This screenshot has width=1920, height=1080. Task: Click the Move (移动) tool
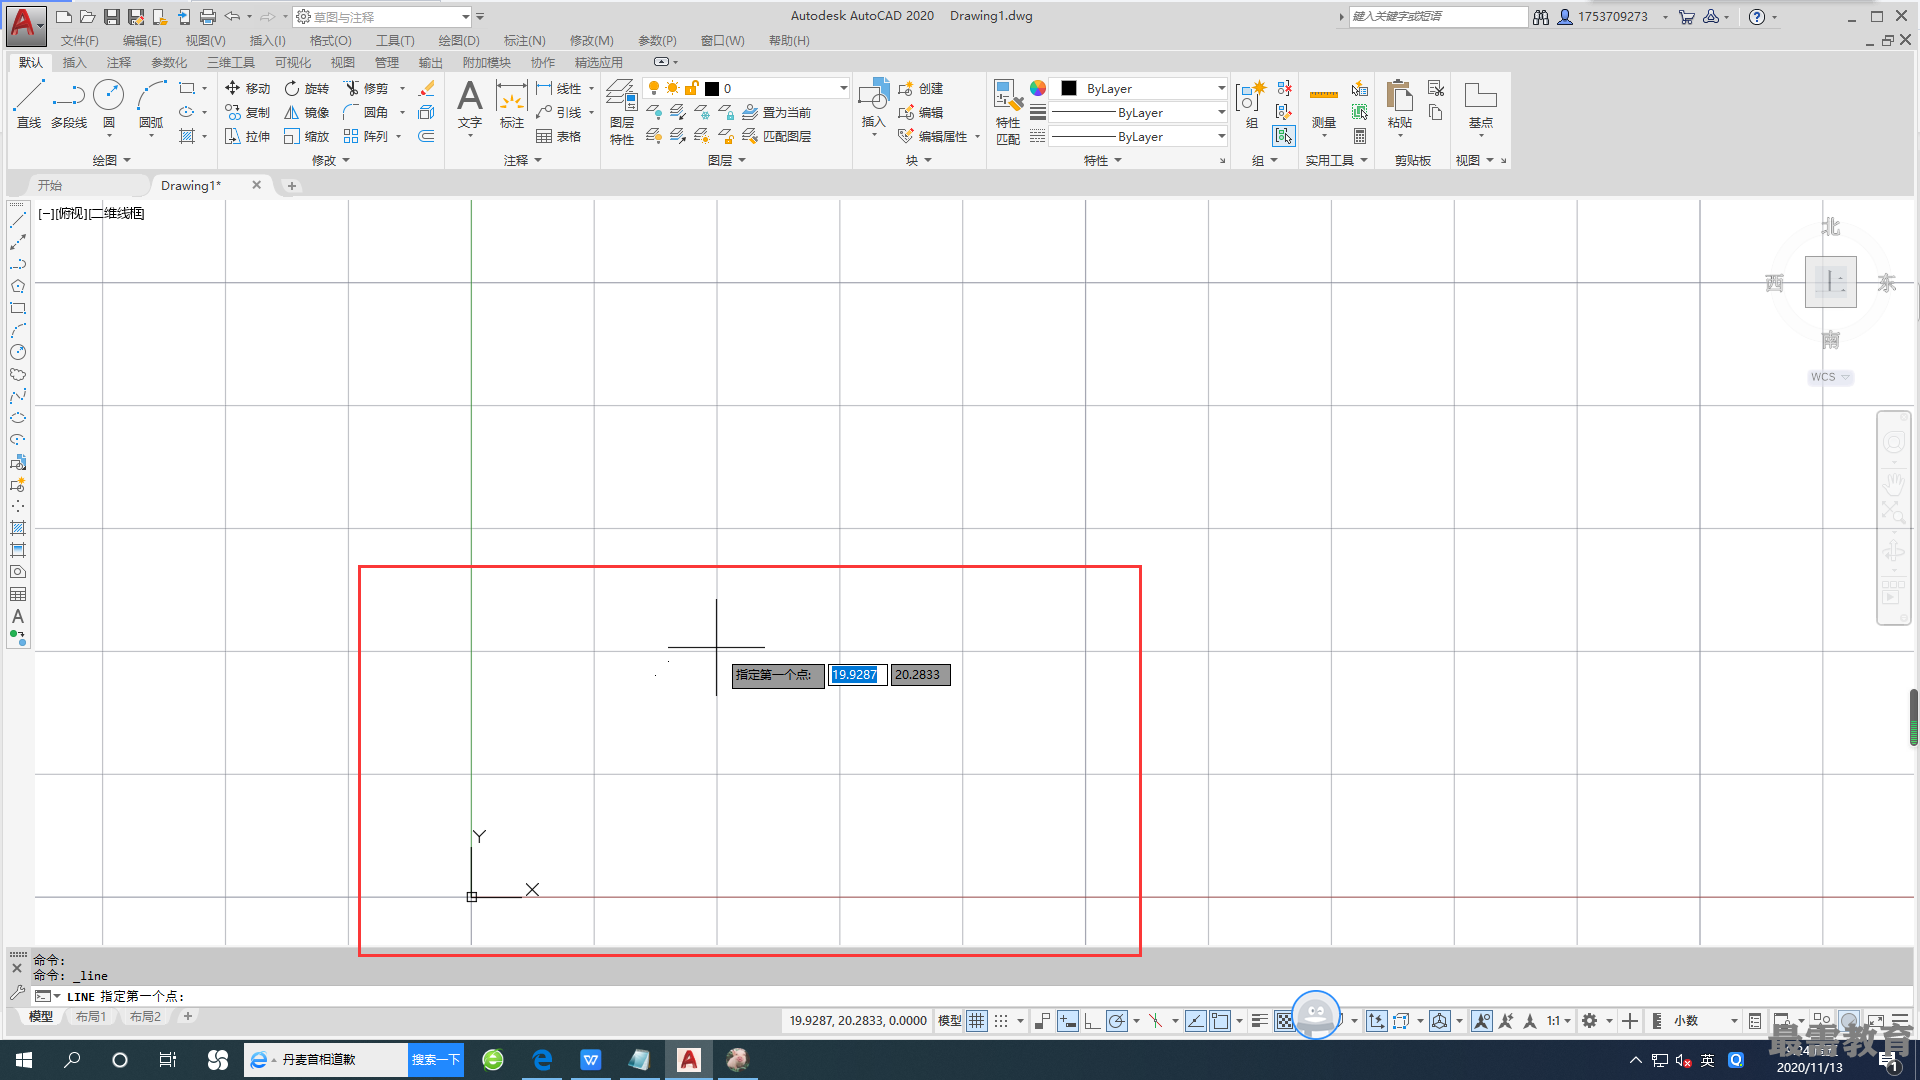[247, 88]
